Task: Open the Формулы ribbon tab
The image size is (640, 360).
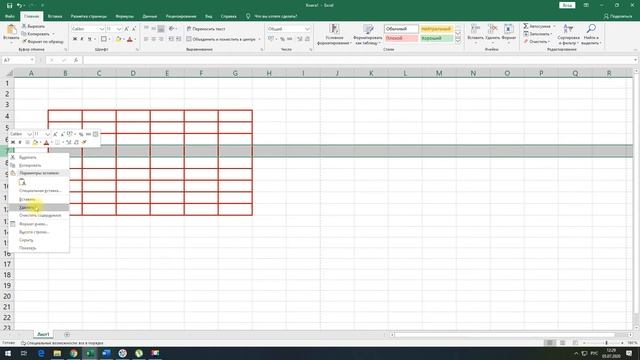Action: click(x=124, y=16)
